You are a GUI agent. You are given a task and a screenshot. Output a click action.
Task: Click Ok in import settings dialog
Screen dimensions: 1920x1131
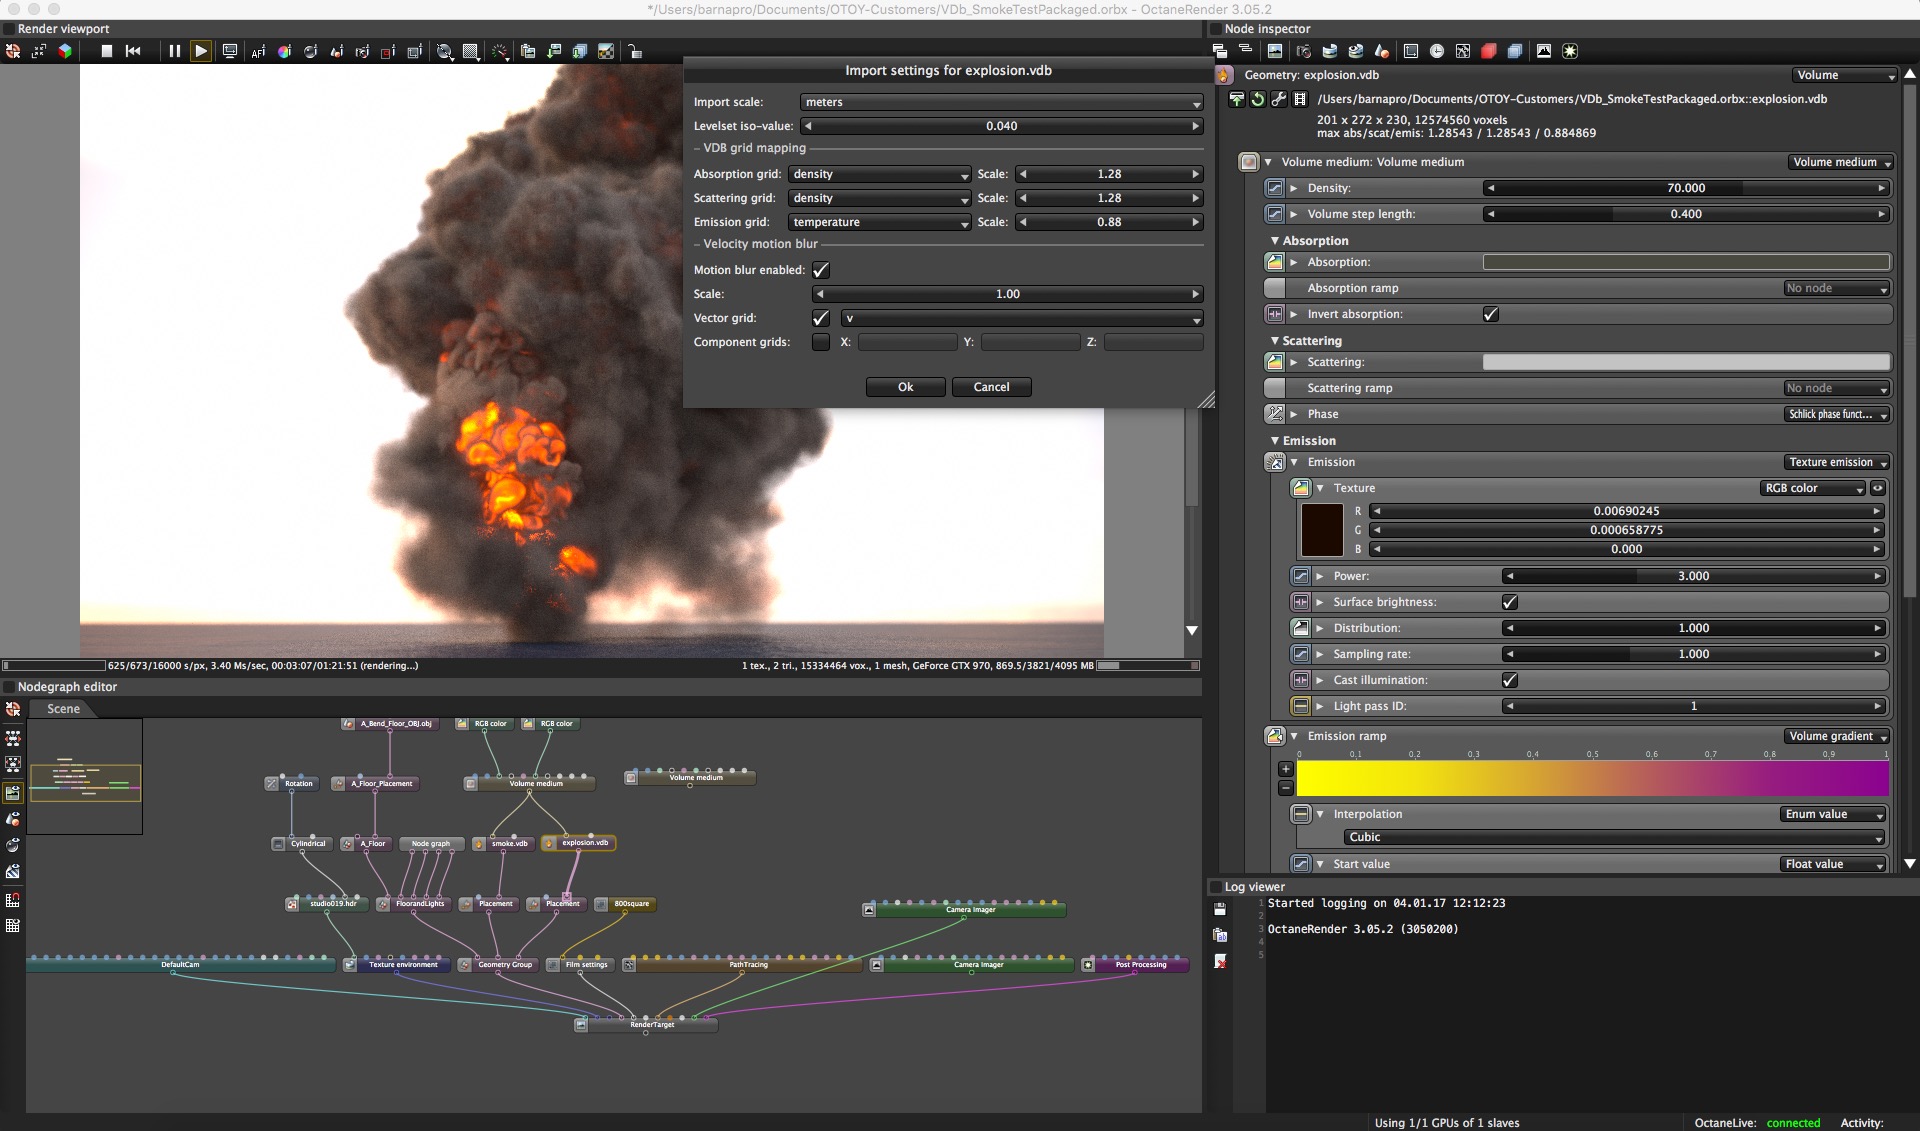click(905, 387)
